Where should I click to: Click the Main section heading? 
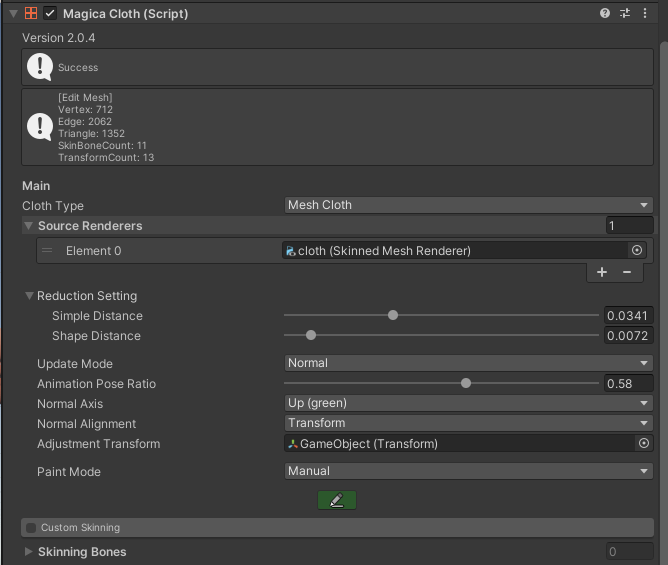(36, 186)
